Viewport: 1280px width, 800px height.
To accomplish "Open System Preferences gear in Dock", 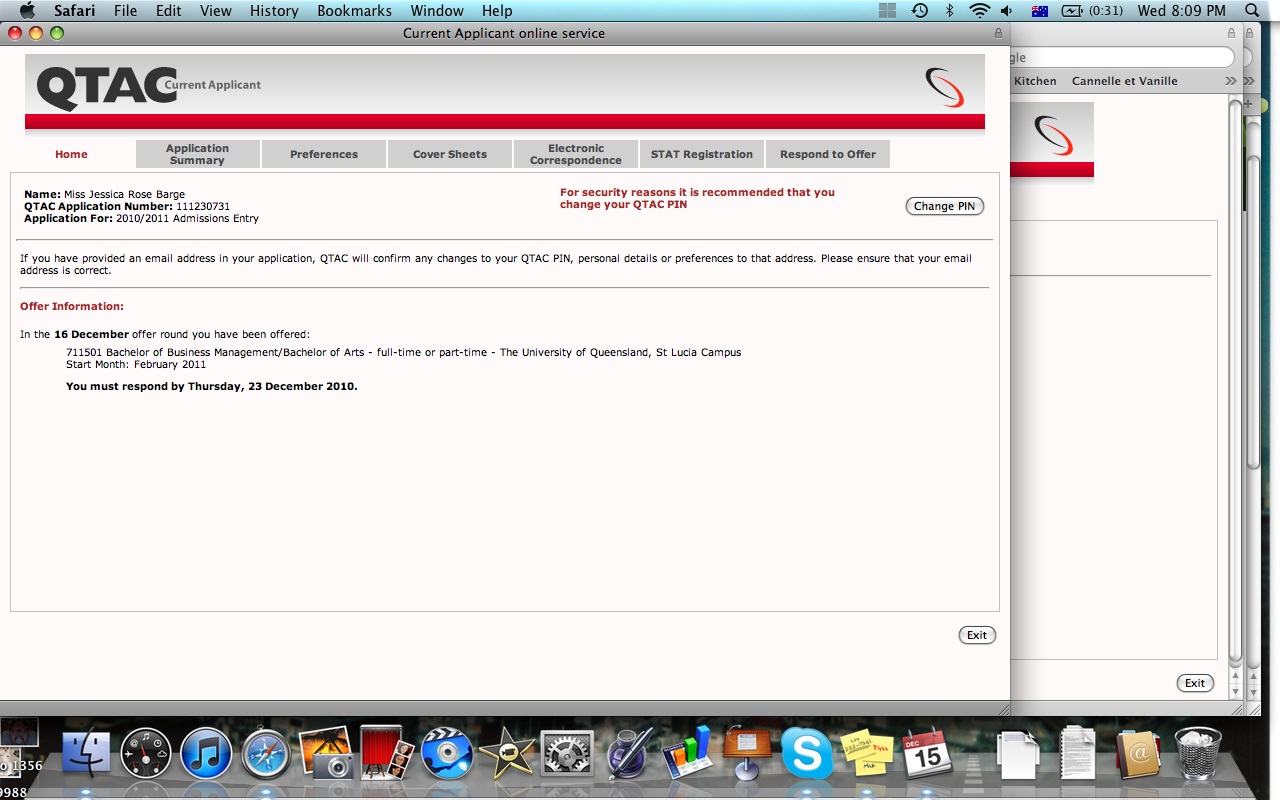I will 567,753.
